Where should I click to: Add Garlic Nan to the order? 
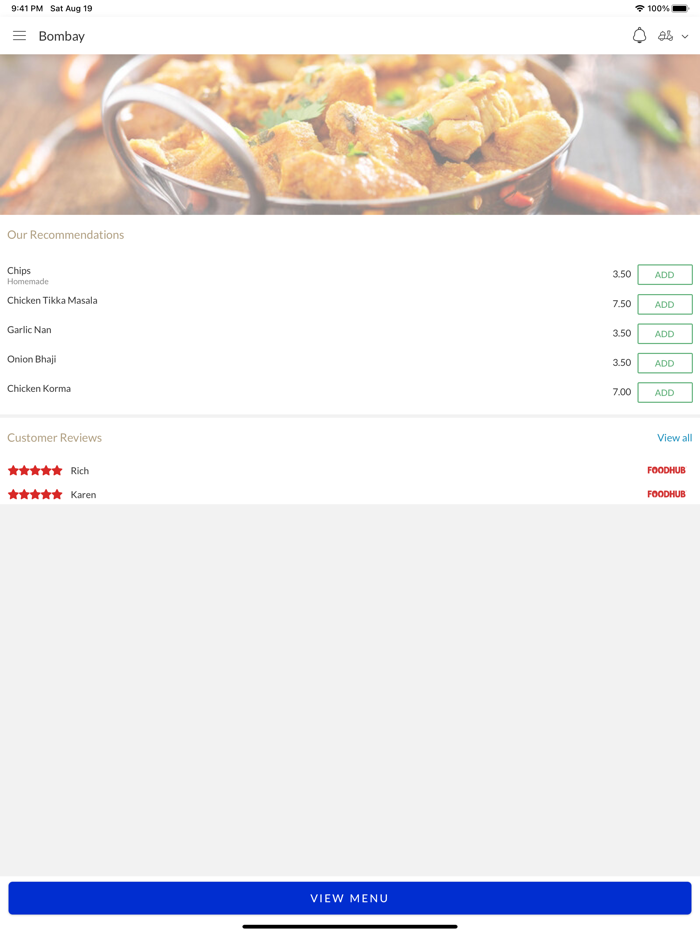665,334
